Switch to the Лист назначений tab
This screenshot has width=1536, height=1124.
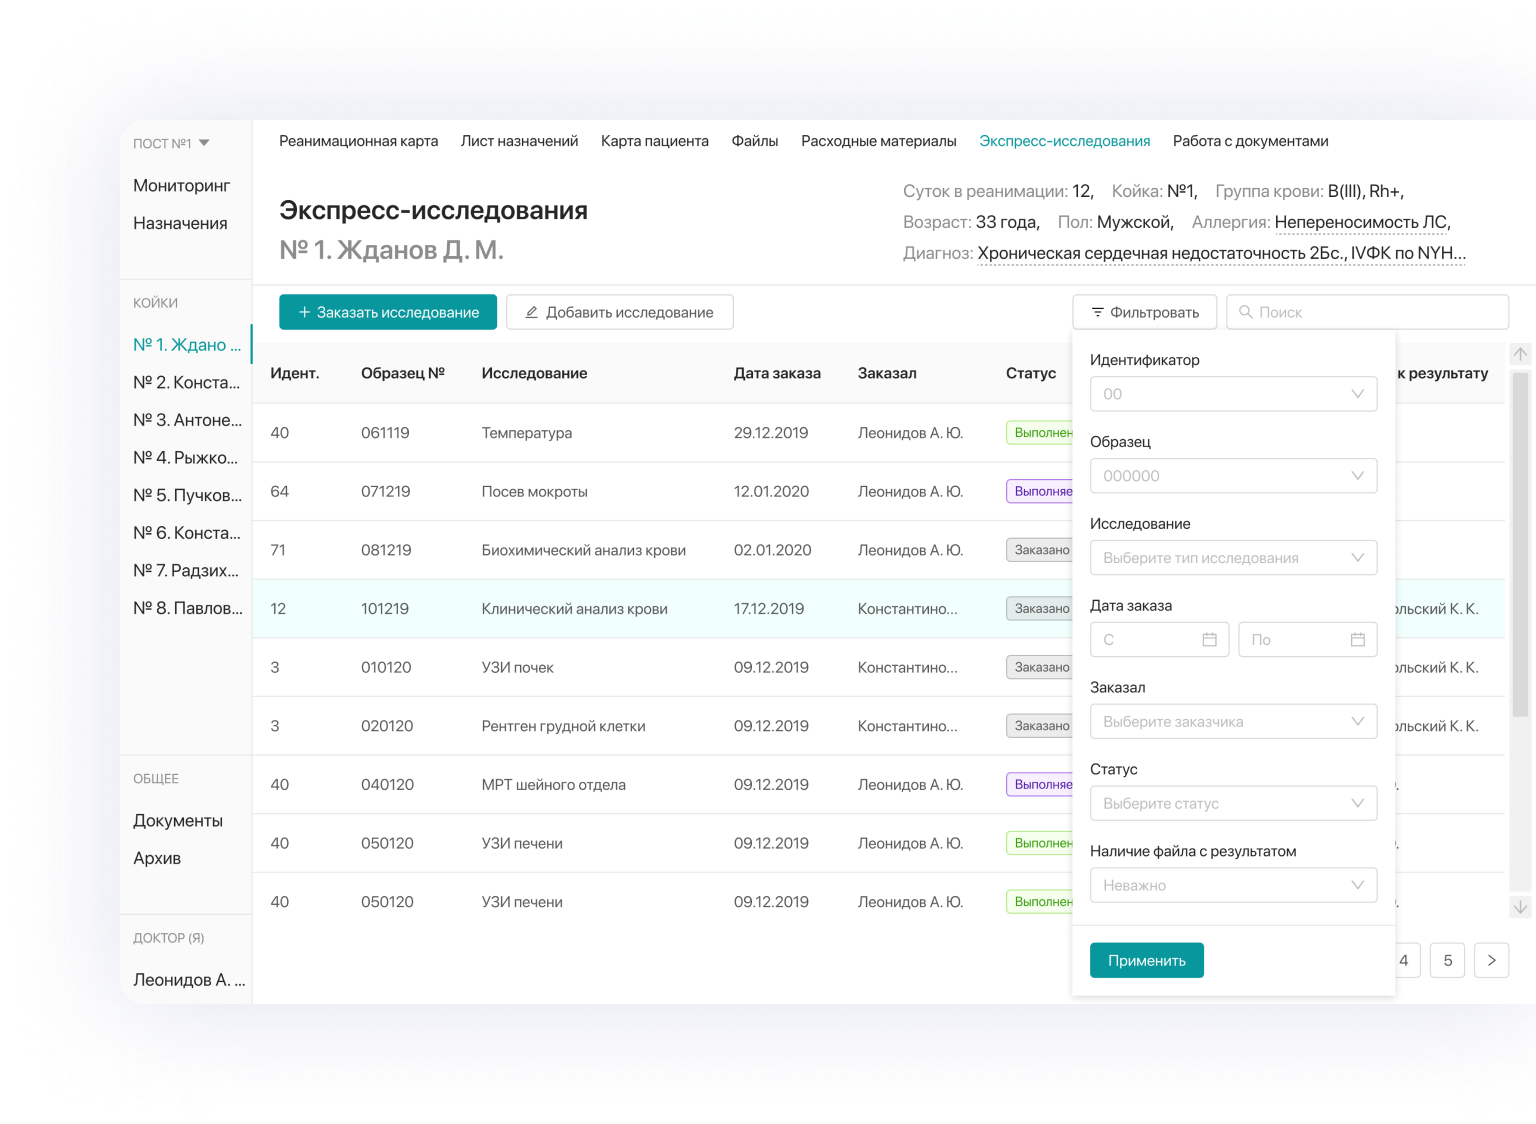pyautogui.click(x=519, y=141)
